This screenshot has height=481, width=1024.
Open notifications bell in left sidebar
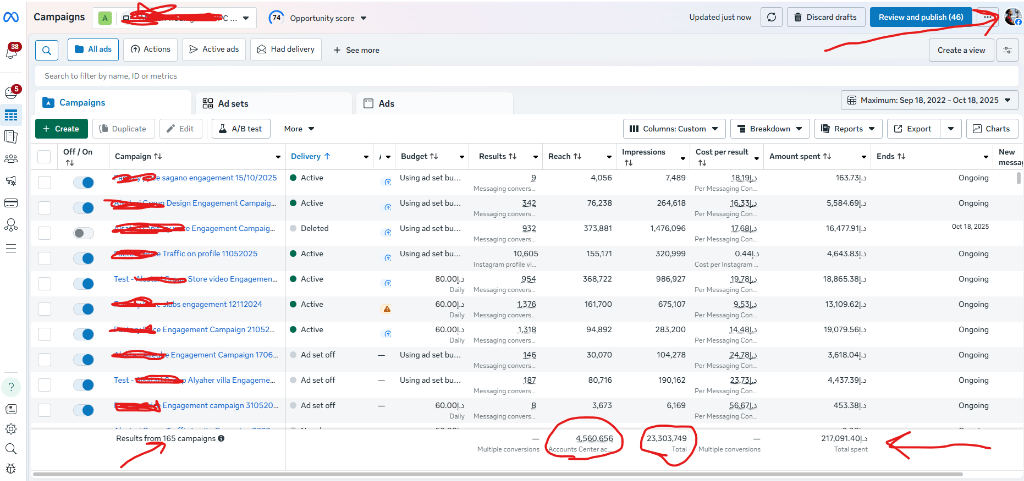13,52
